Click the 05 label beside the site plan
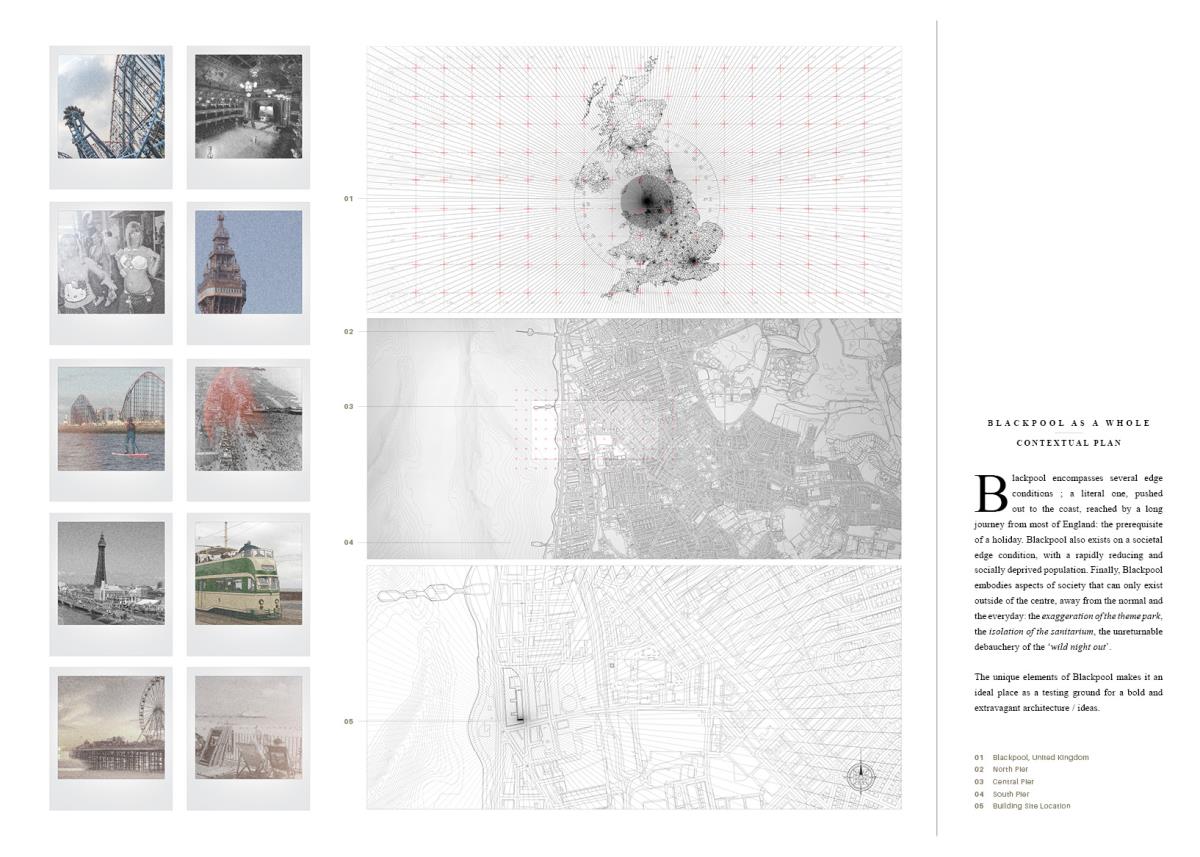Viewport: 1200px width, 857px height. 349,721
